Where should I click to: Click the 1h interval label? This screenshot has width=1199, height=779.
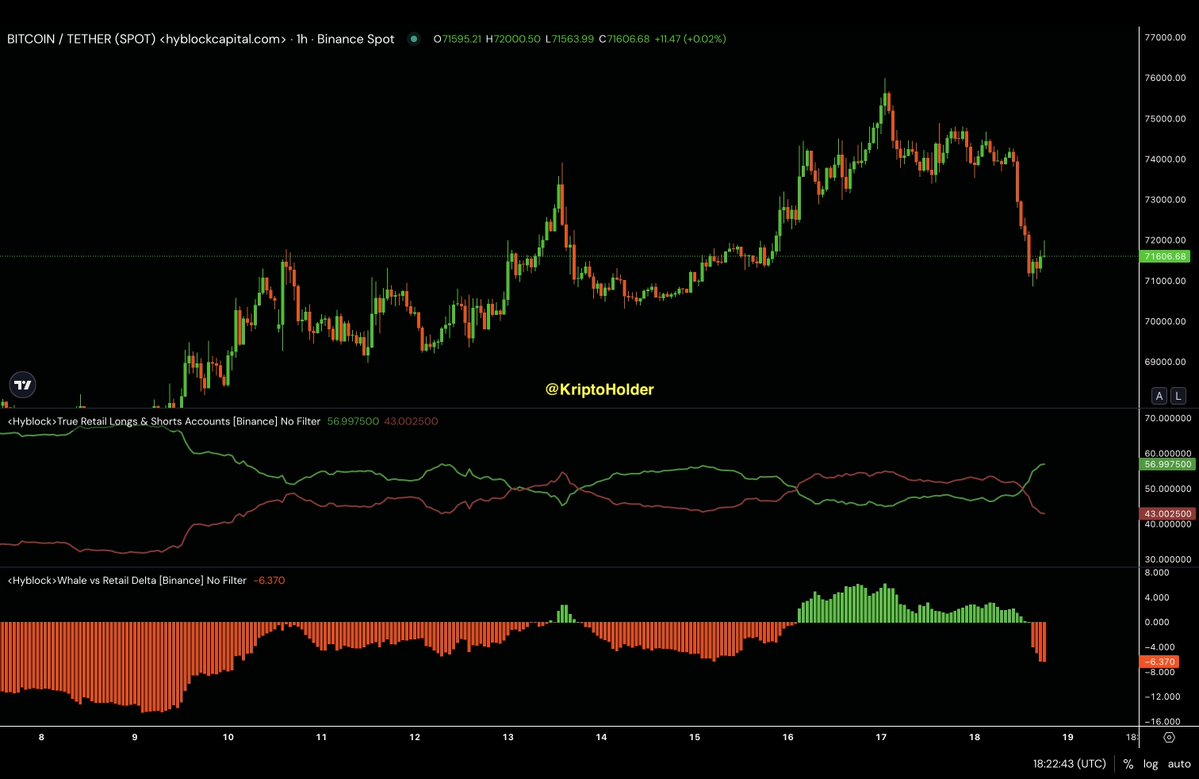[x=302, y=39]
